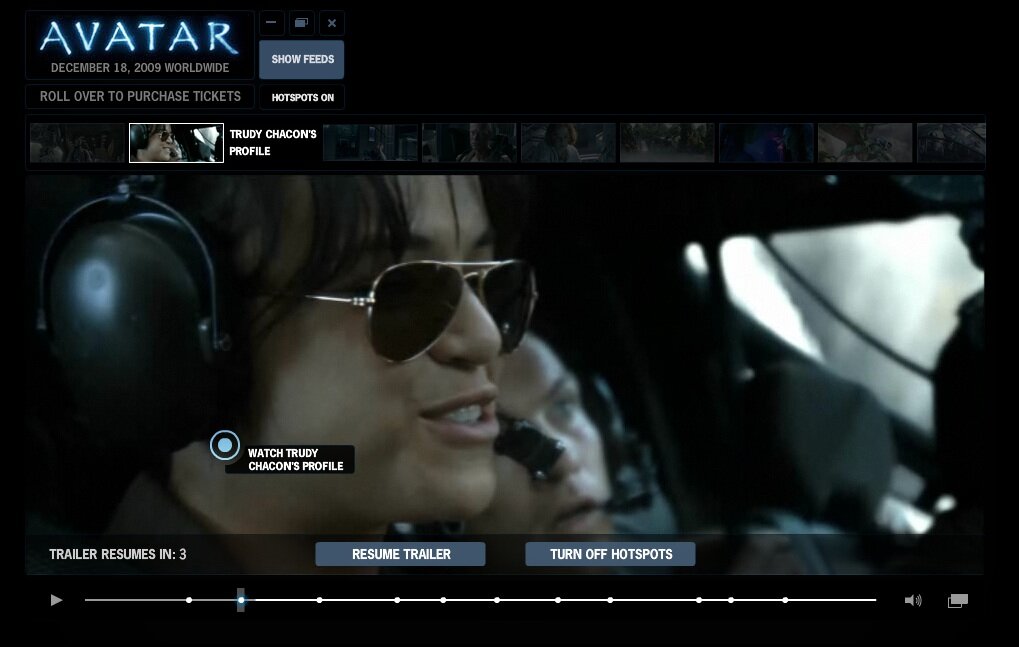Jump to the ninth timeline dot marker
The image size is (1019, 647).
[699, 600]
